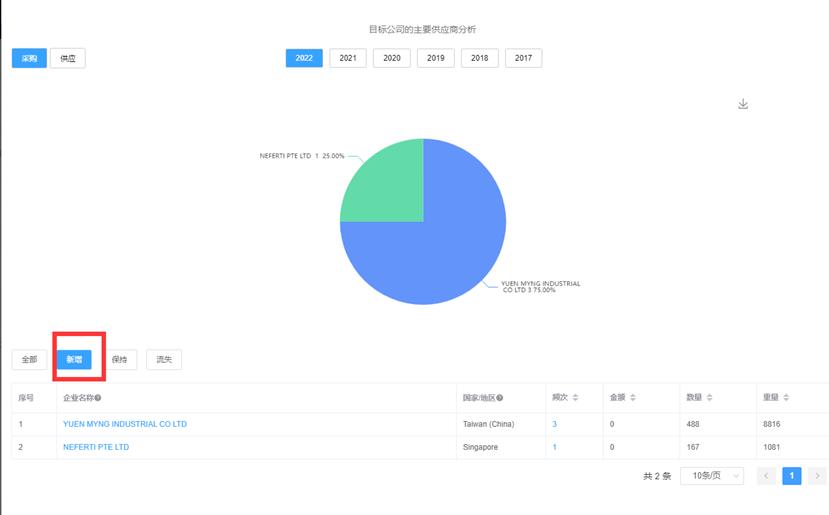Click Taiwan (China) cell
Screen dimensions: 829x515
[x=488, y=424]
